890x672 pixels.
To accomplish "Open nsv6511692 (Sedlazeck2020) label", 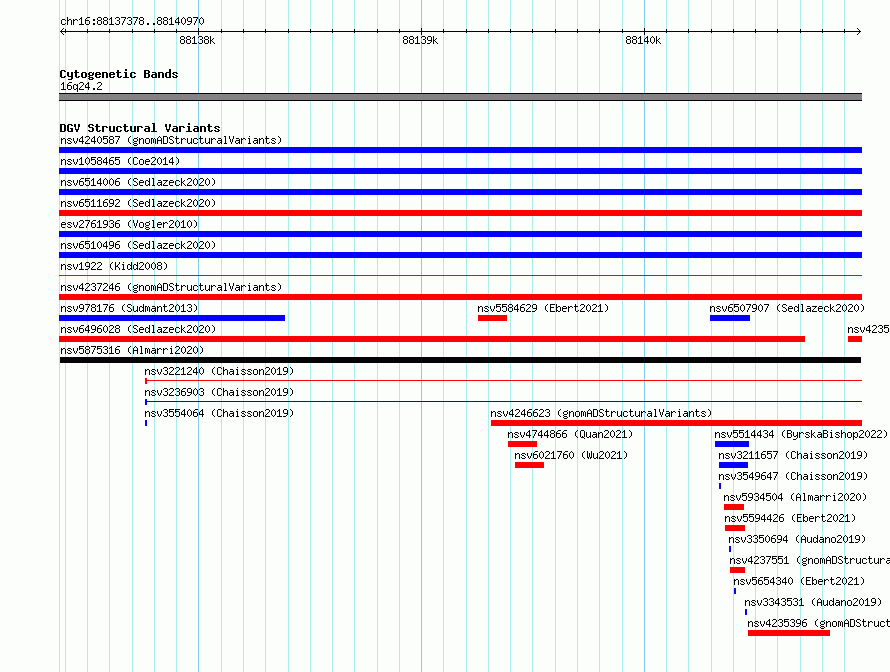I will [138, 203].
